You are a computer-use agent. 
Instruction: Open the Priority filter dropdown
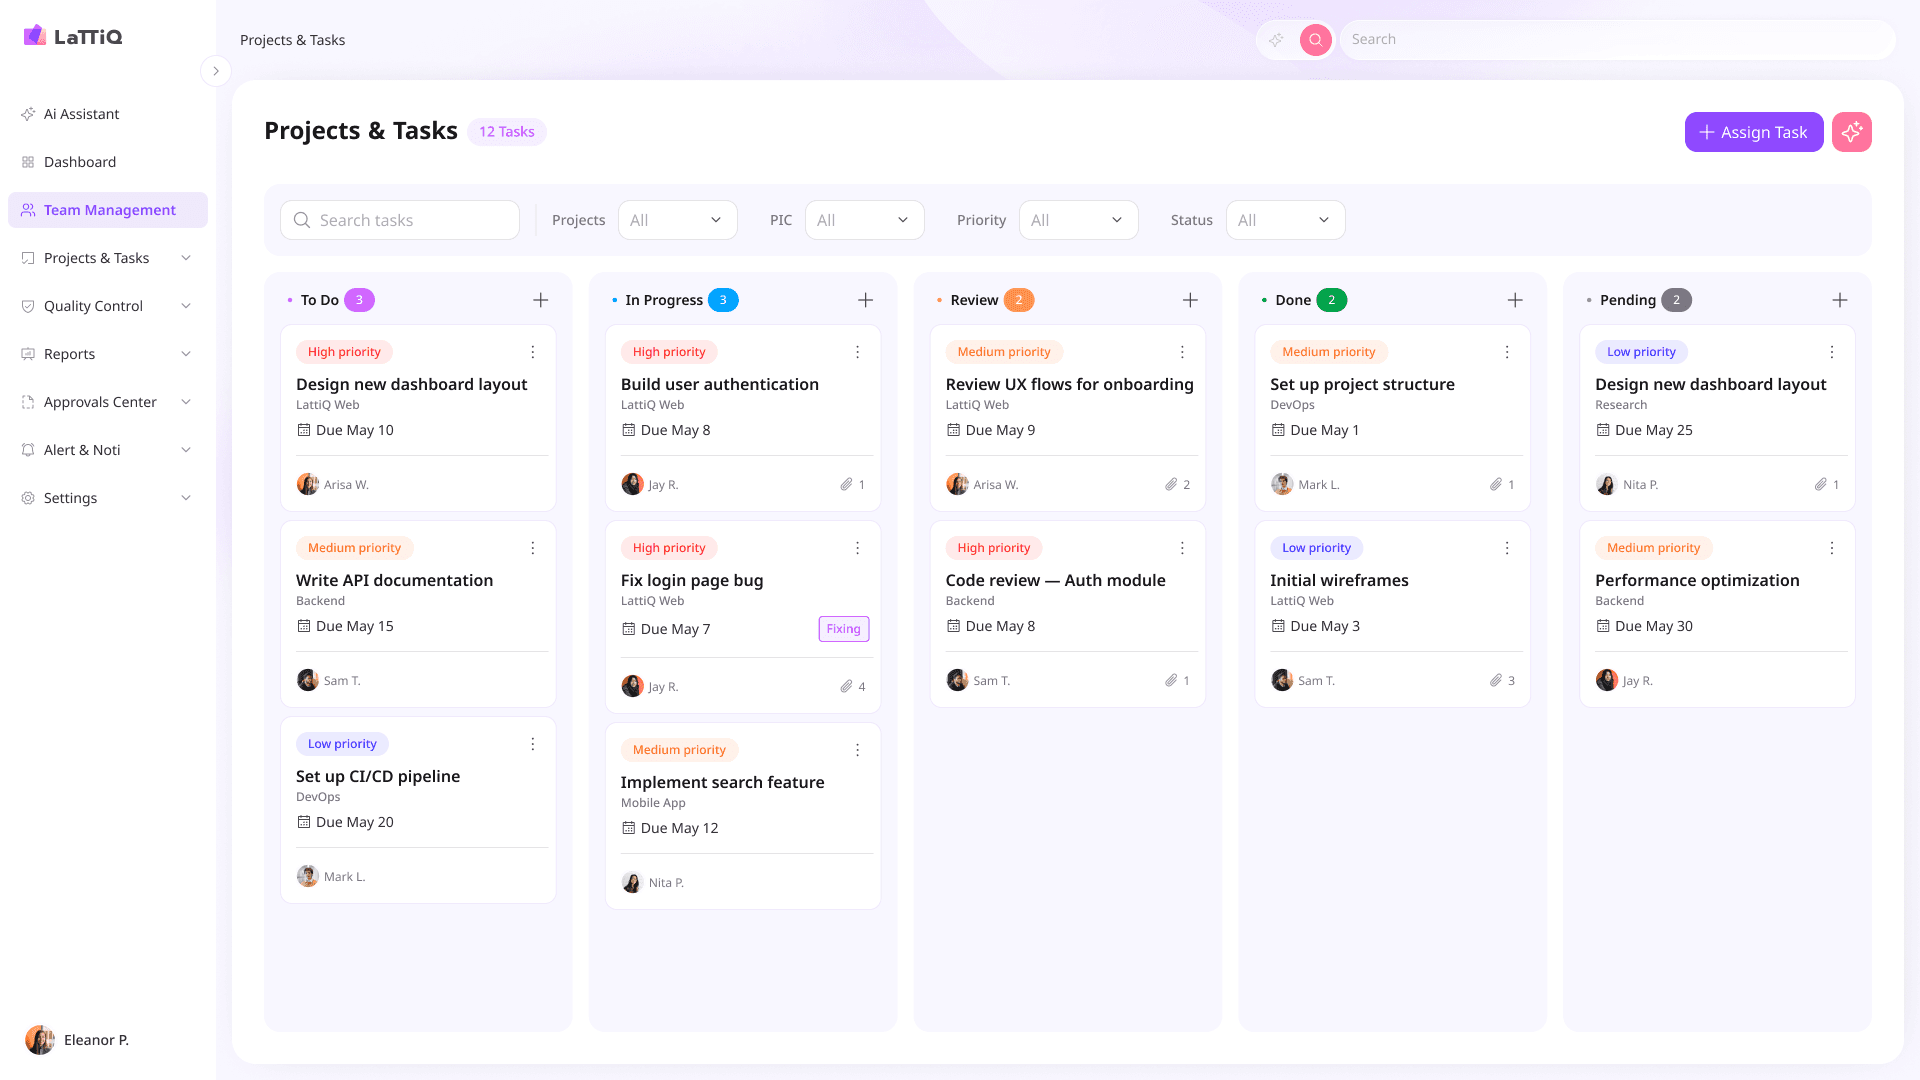click(1078, 220)
